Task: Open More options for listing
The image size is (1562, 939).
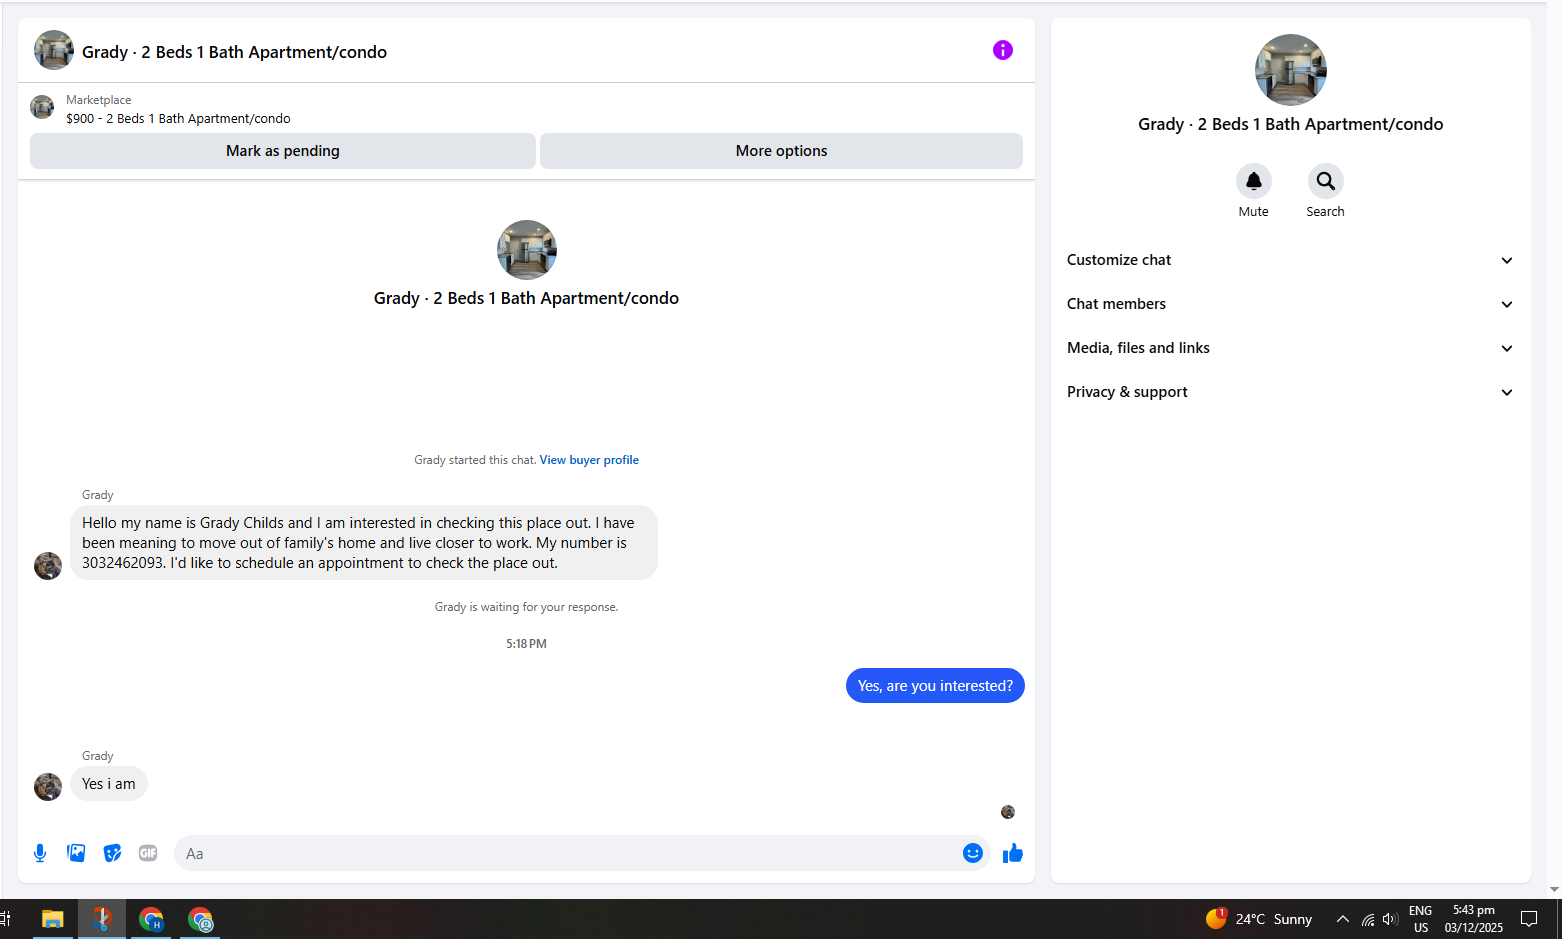Action: pos(781,151)
